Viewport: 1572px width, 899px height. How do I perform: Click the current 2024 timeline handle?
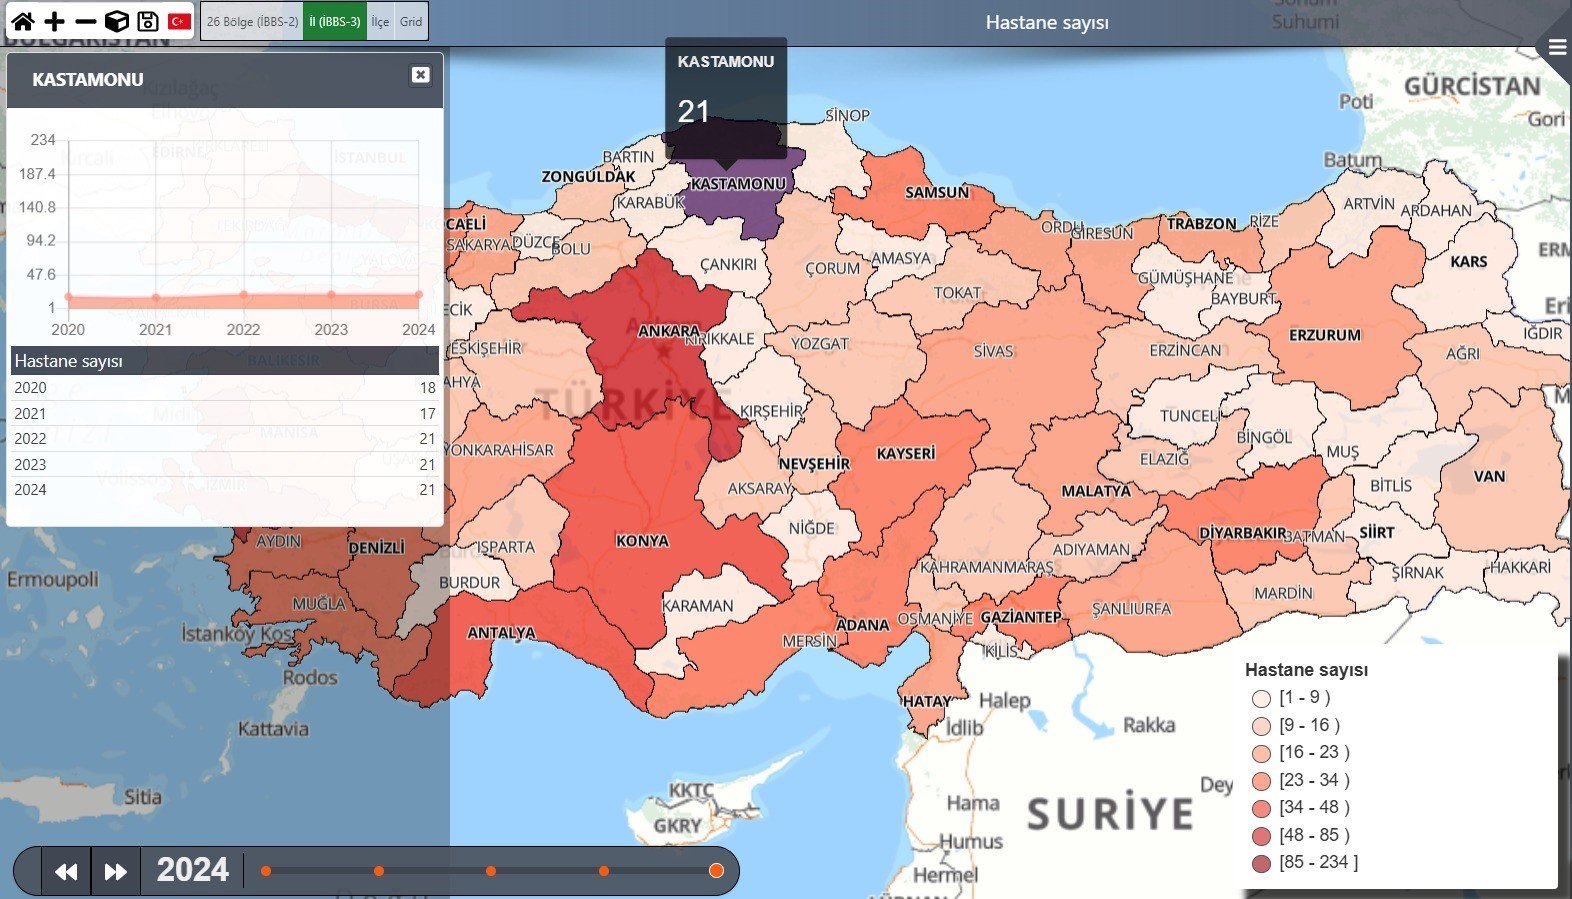[716, 871]
